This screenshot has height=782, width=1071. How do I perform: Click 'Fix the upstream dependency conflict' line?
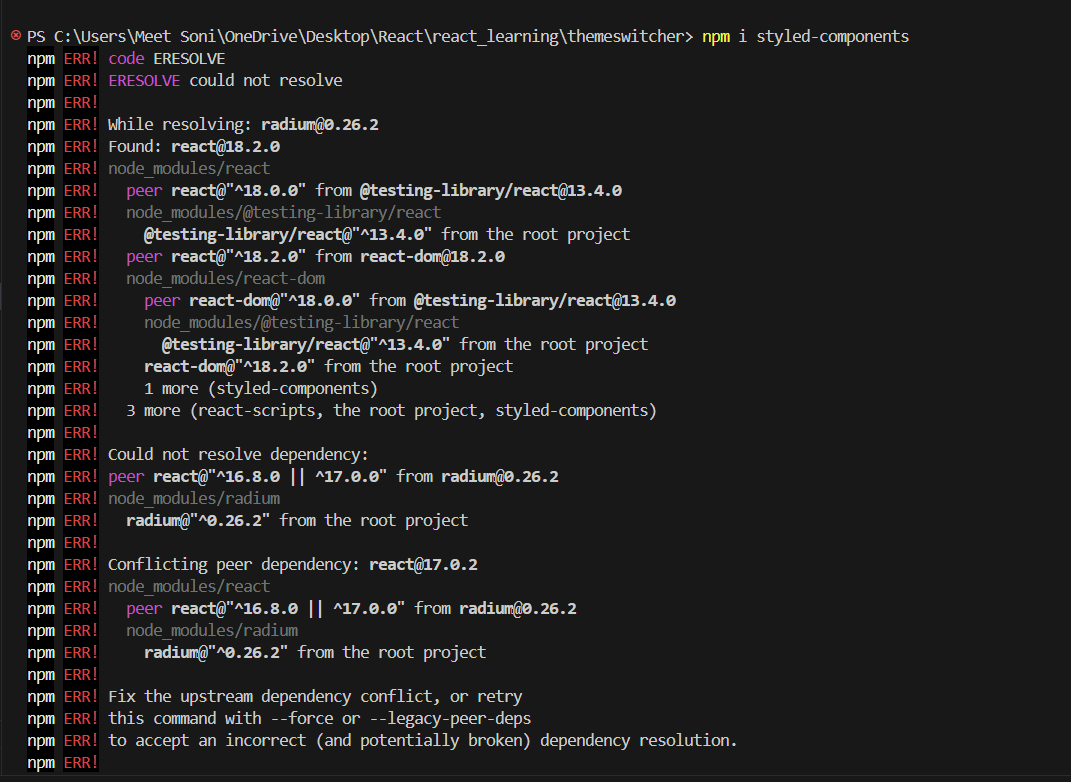tap(315, 697)
